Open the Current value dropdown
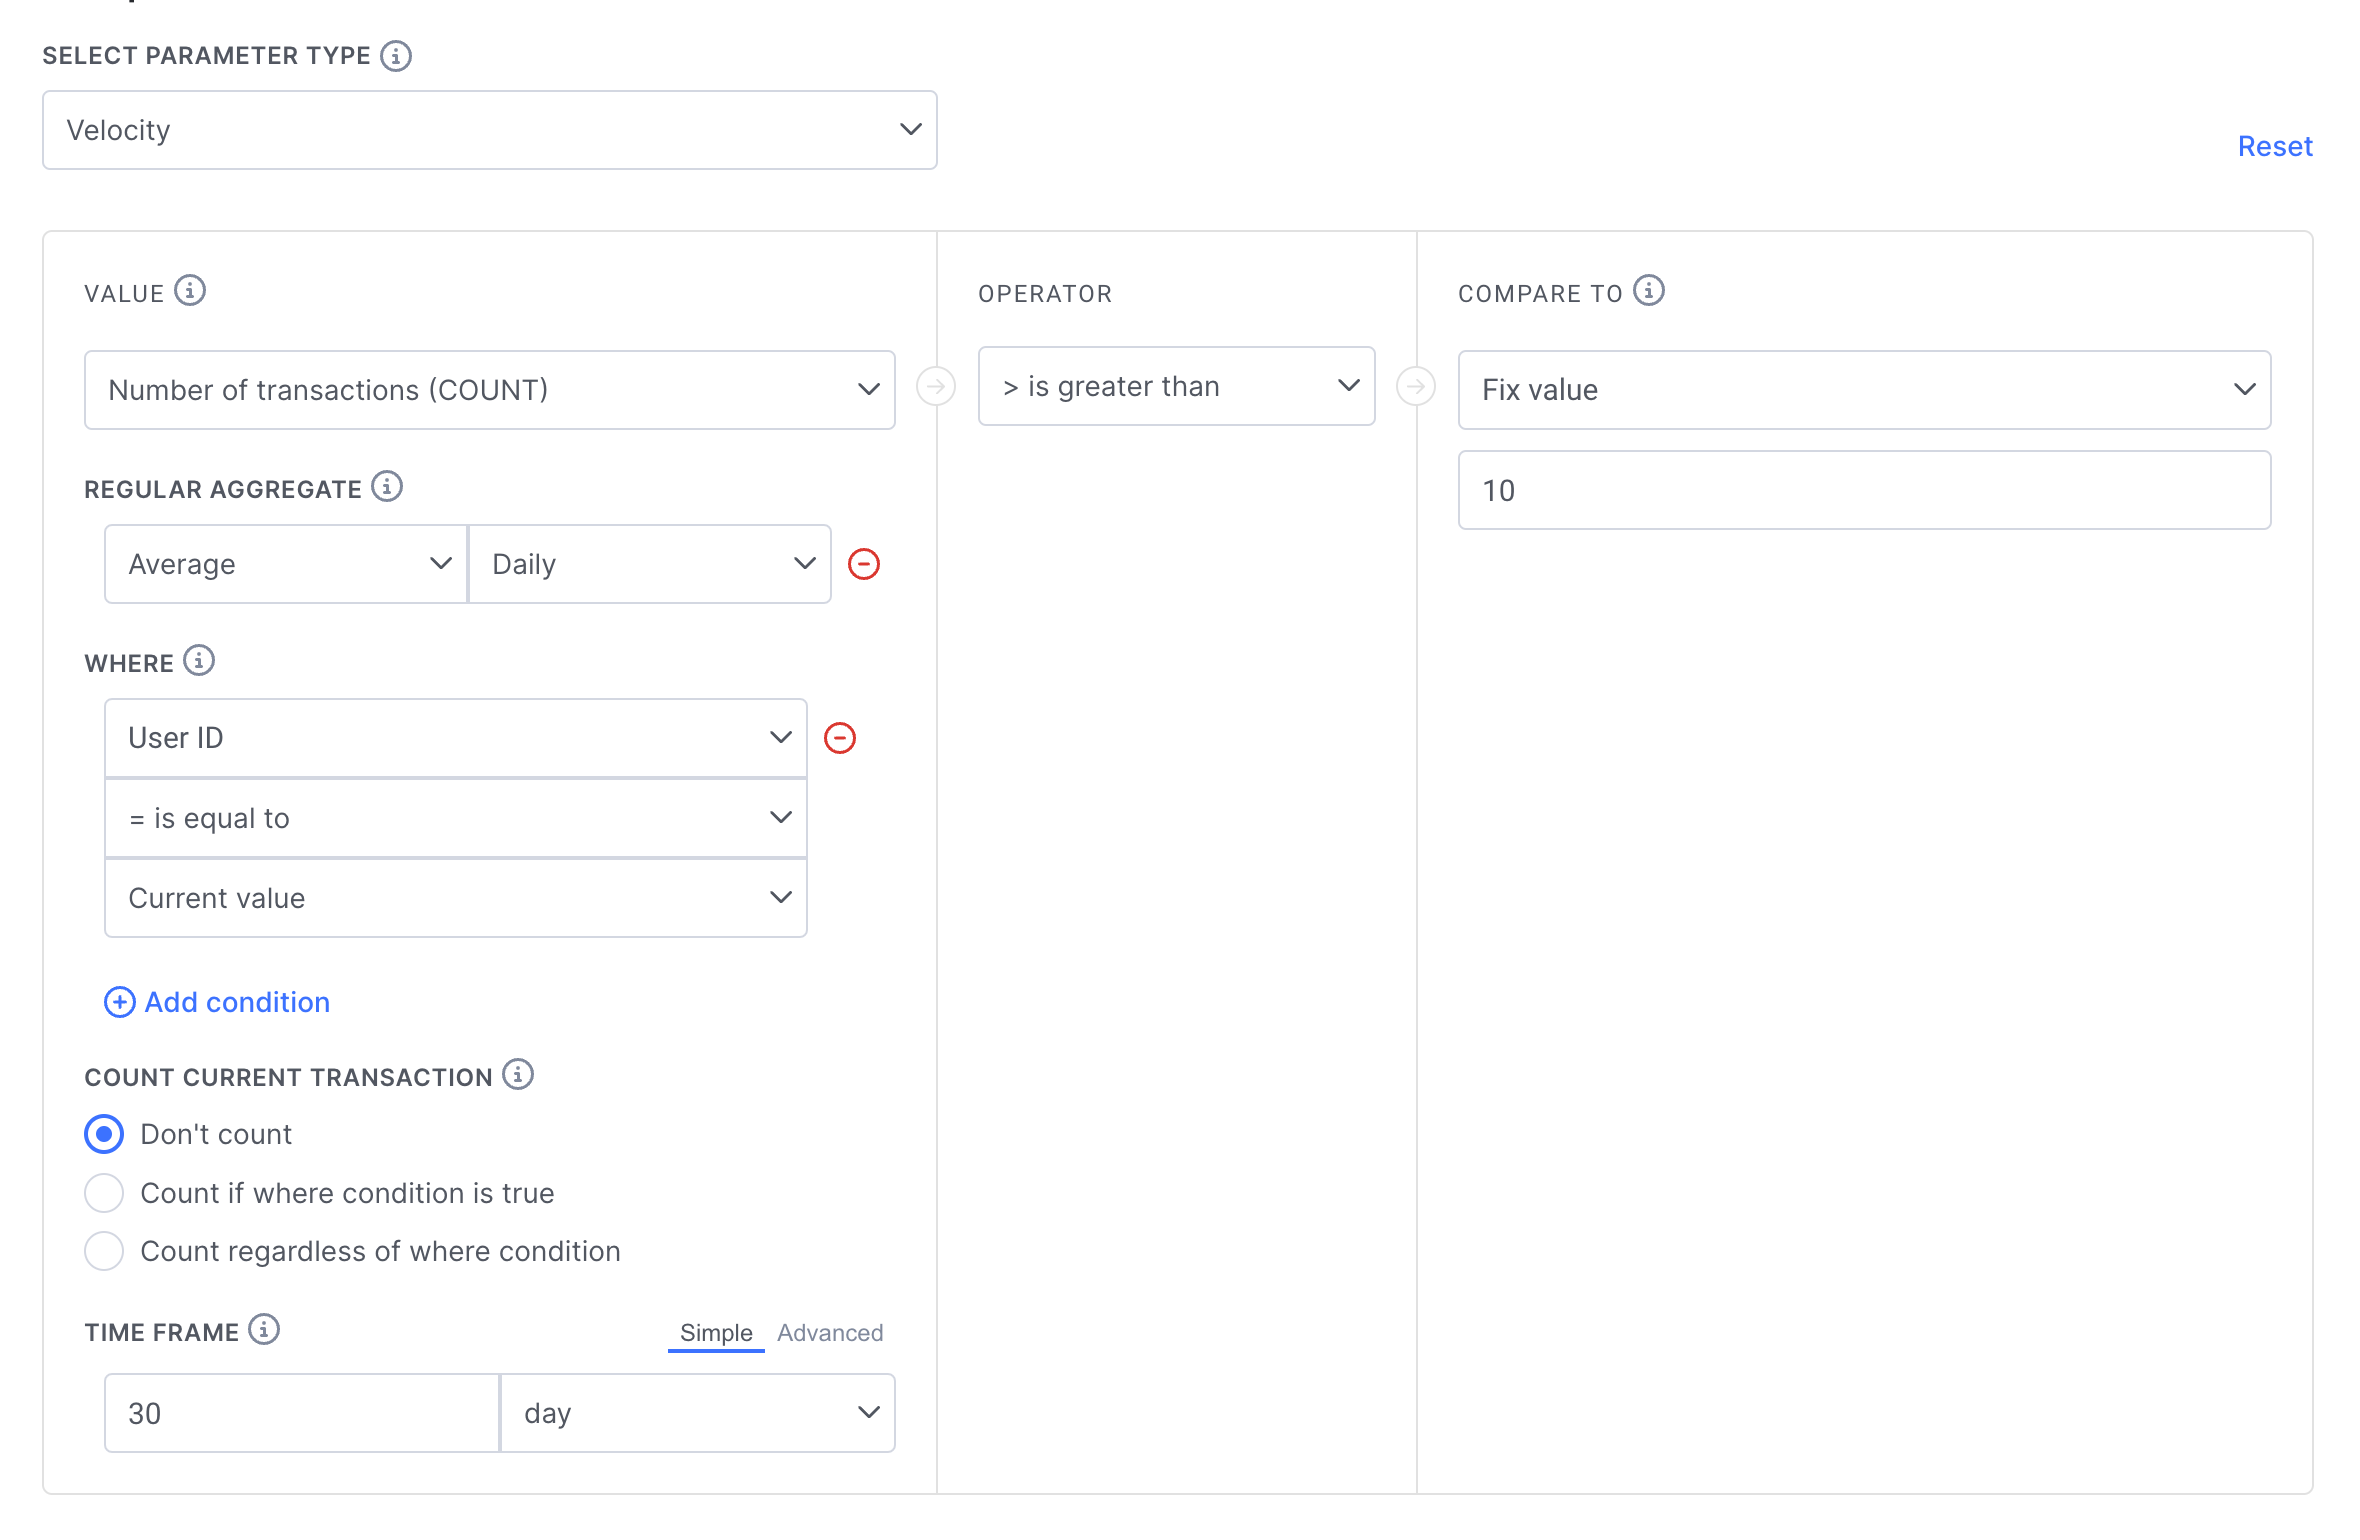 click(x=456, y=898)
